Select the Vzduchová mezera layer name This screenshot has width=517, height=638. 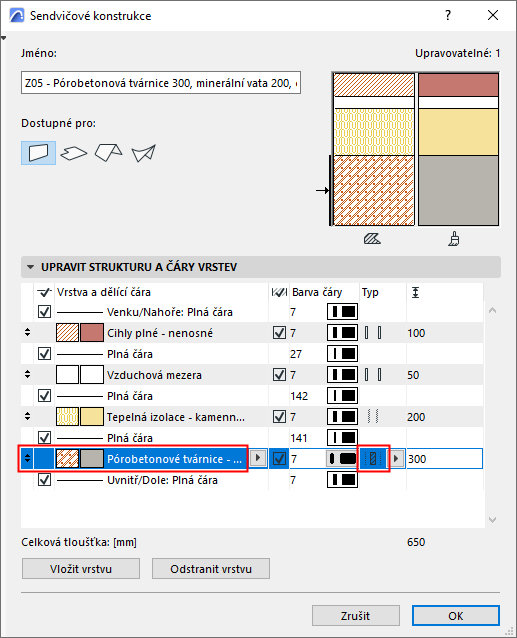point(154,375)
